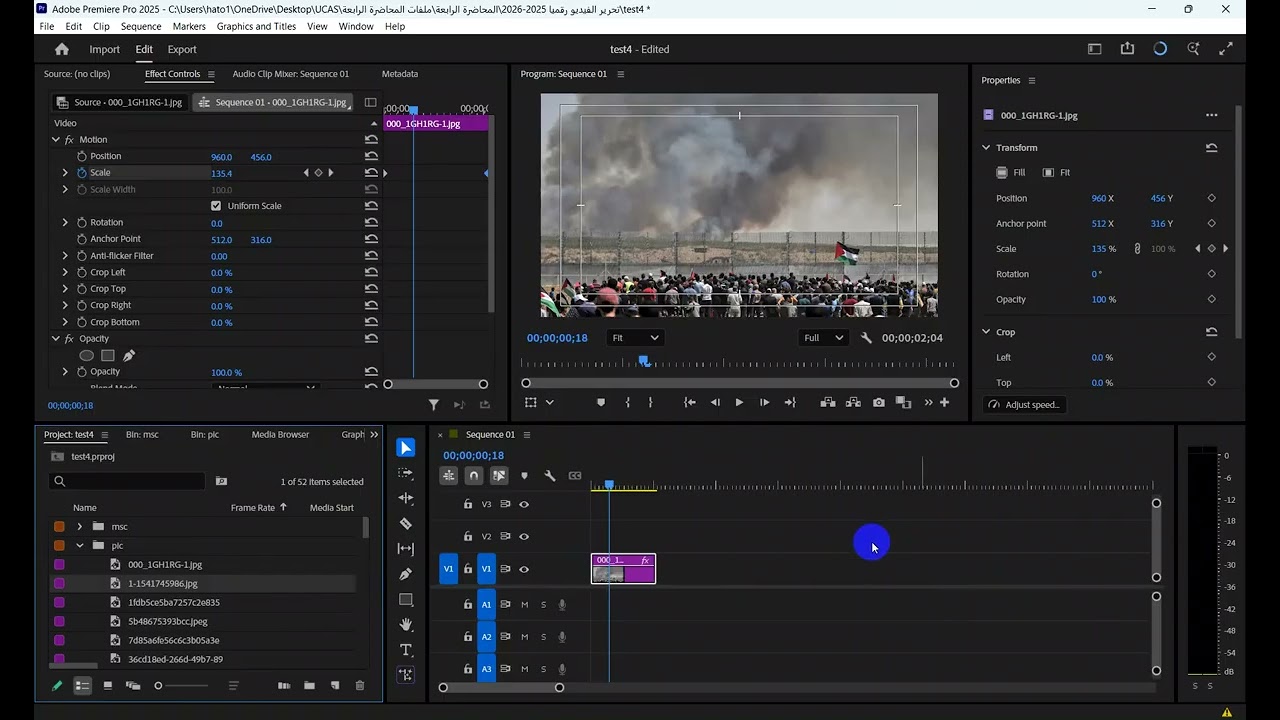The height and width of the screenshot is (720, 1280).
Task: Select the Hand tool in the toolbar
Action: pos(405,624)
